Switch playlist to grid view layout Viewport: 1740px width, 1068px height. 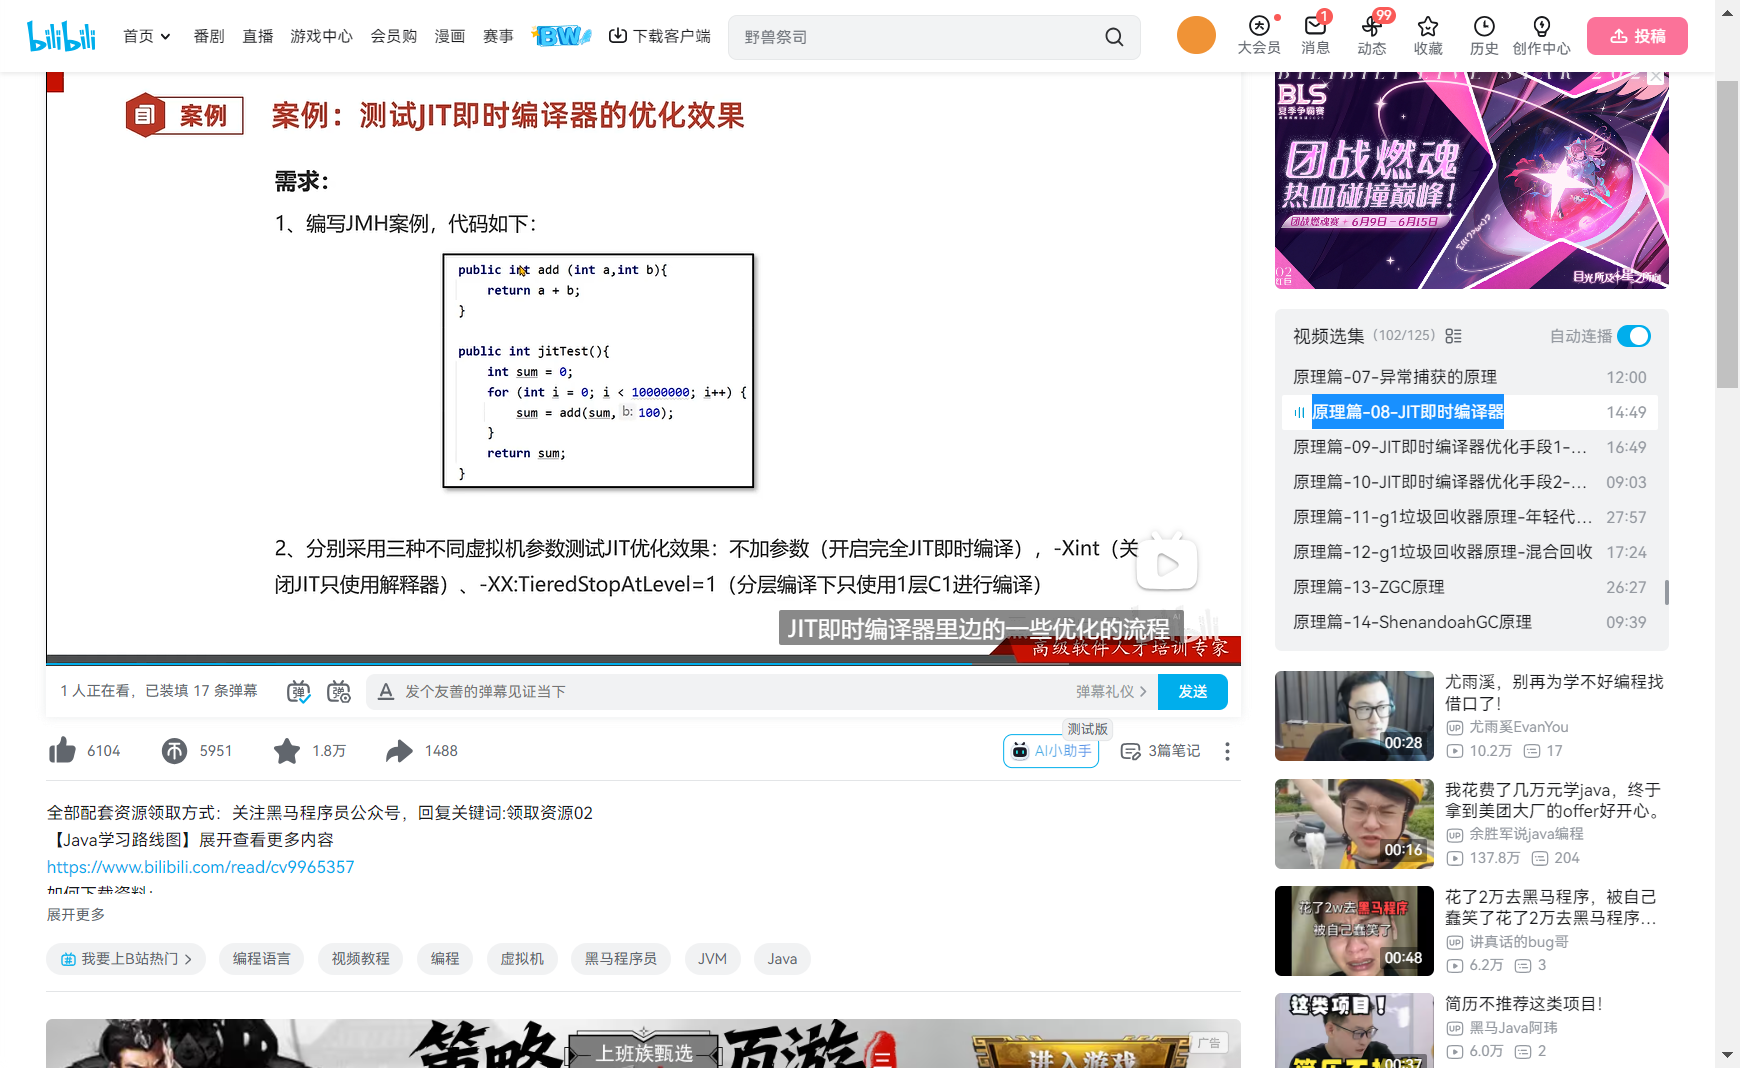1453,336
